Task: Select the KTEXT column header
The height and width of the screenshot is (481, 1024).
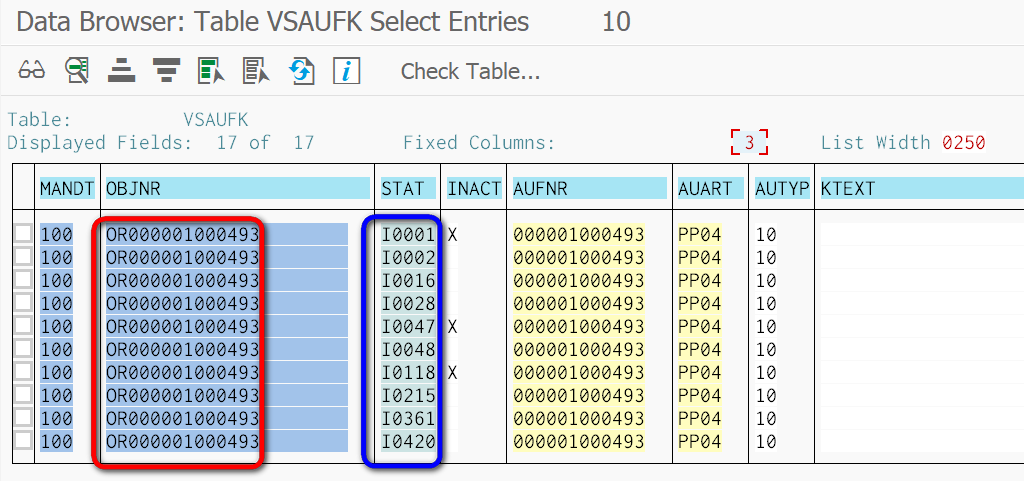Action: pos(921,189)
